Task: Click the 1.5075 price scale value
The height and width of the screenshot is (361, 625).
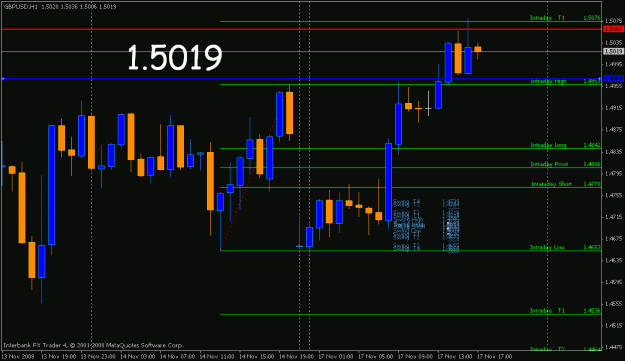Action: [x=614, y=21]
